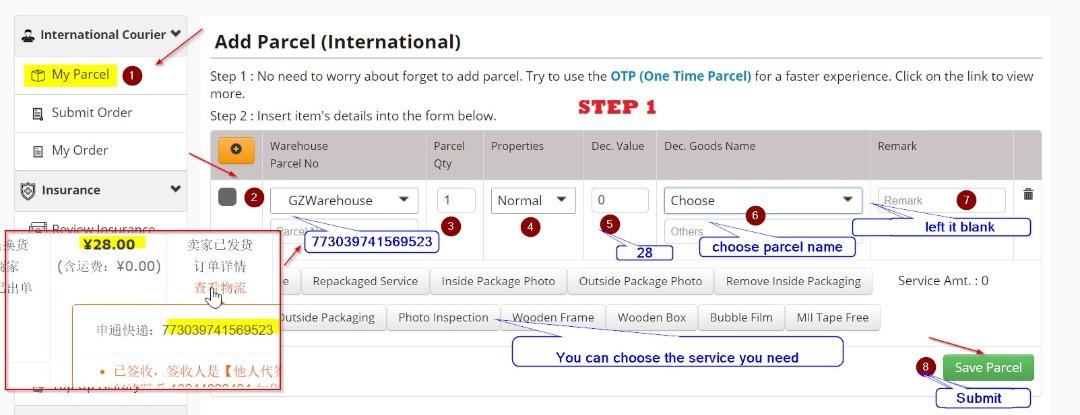Click the Insurance shield icon

click(28, 190)
